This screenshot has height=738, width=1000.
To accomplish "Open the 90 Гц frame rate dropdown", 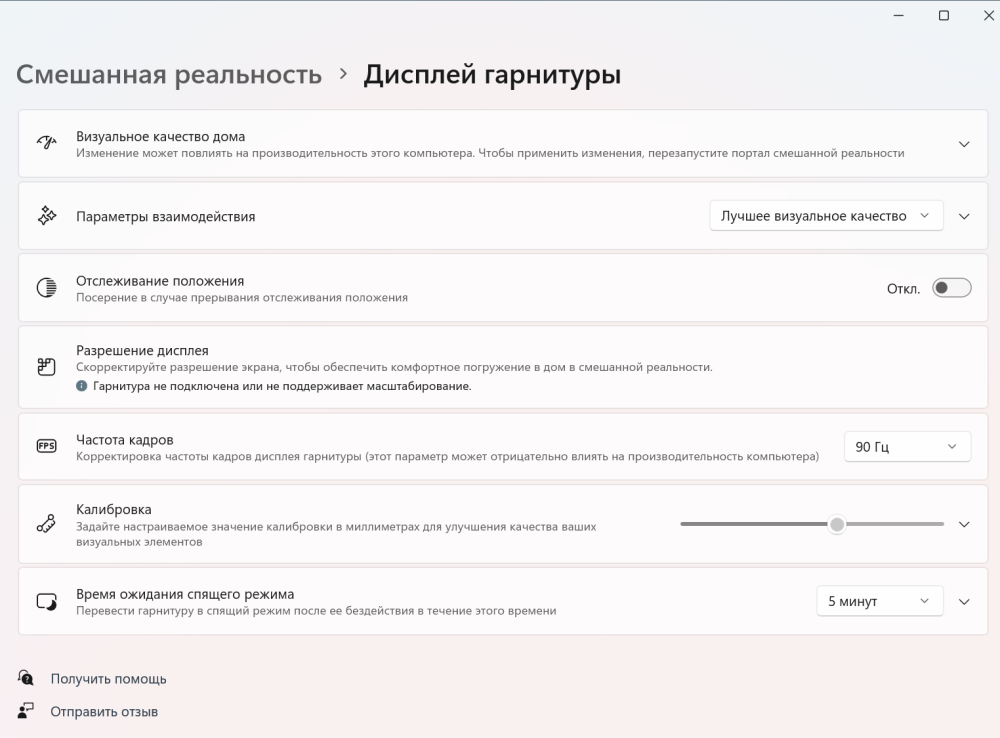I will (x=907, y=446).
